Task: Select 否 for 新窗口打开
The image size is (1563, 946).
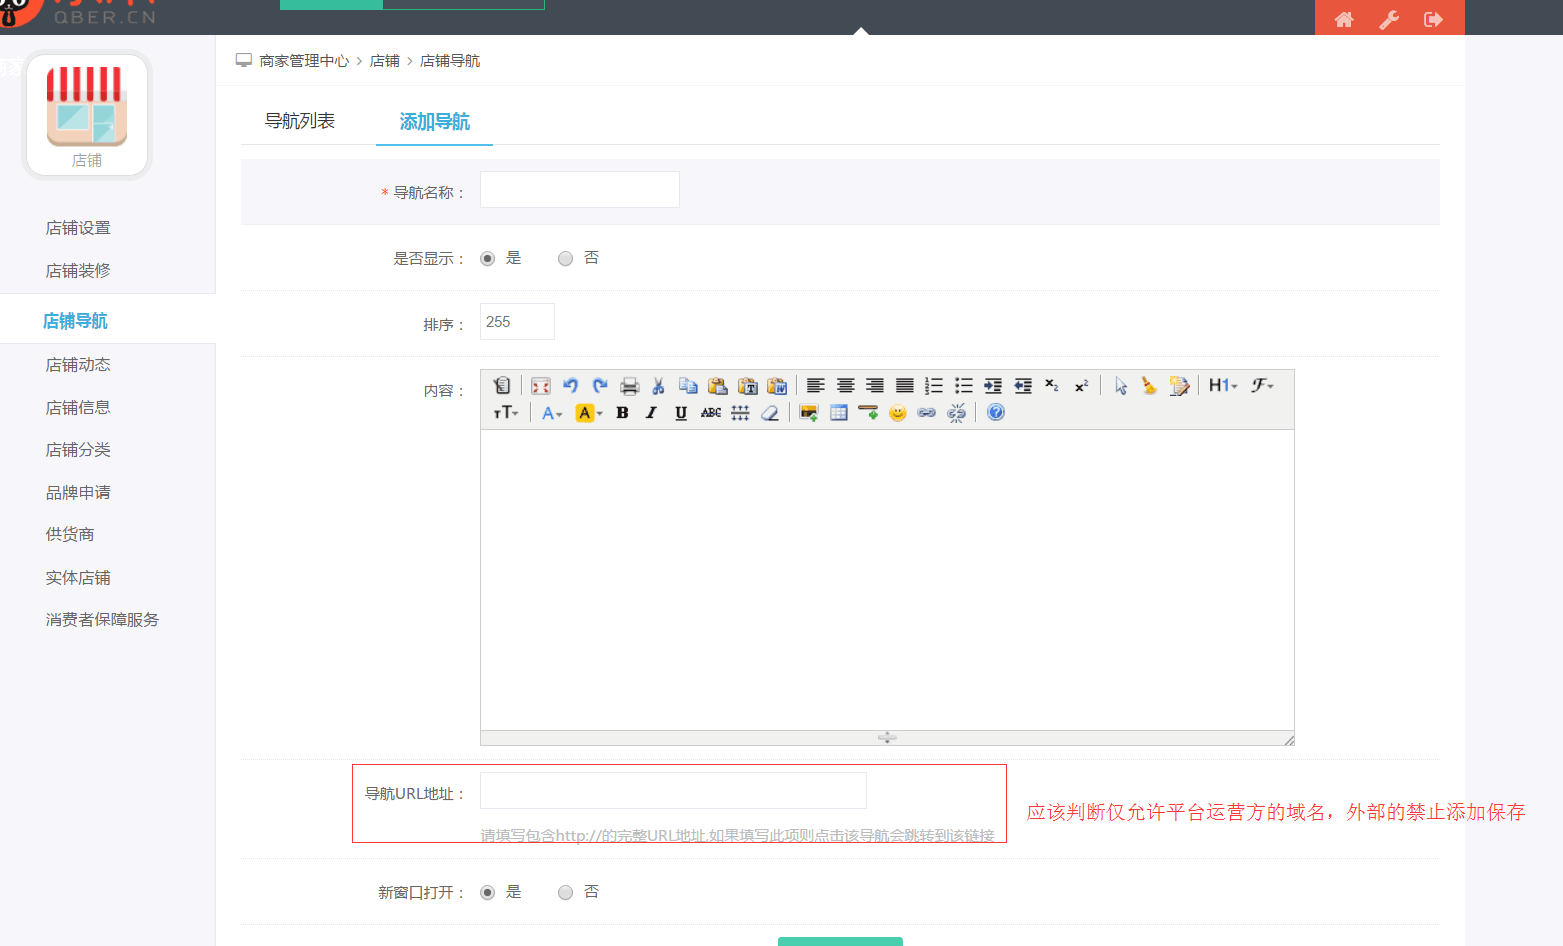Action: pyautogui.click(x=566, y=893)
